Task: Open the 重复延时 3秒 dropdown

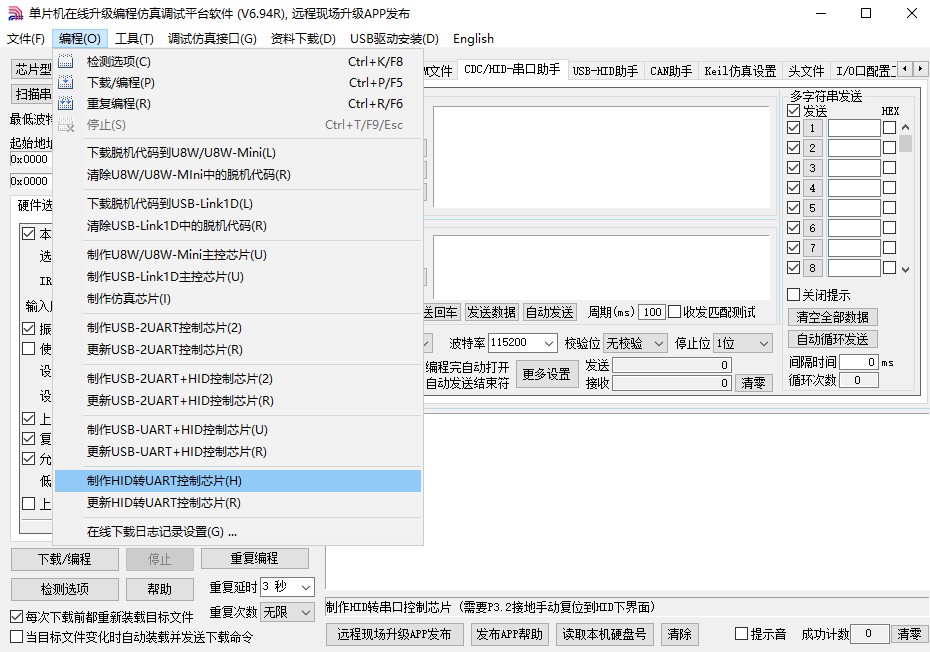Action: [306, 587]
